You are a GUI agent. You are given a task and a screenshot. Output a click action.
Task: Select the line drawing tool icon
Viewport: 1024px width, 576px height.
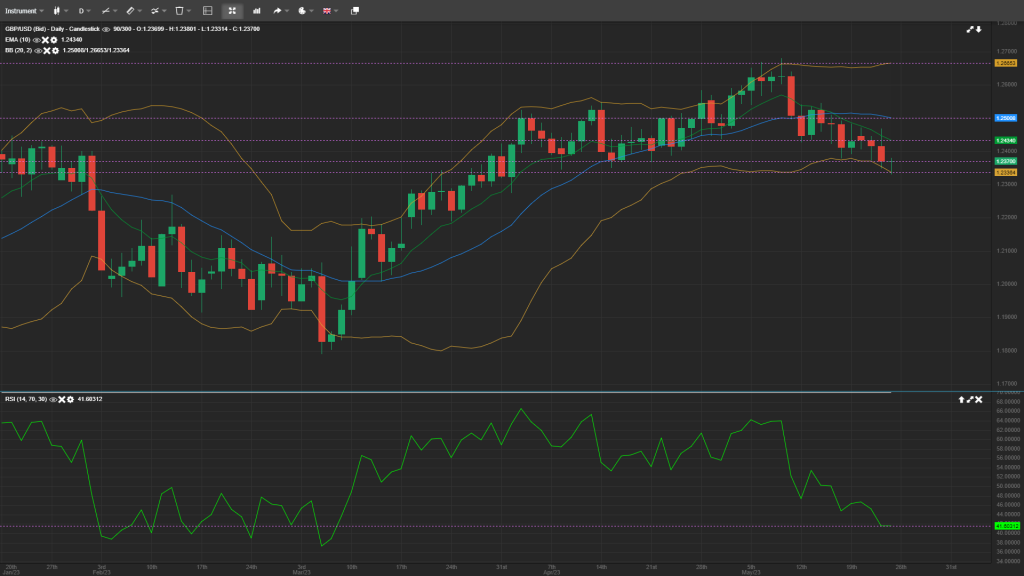click(x=106, y=11)
